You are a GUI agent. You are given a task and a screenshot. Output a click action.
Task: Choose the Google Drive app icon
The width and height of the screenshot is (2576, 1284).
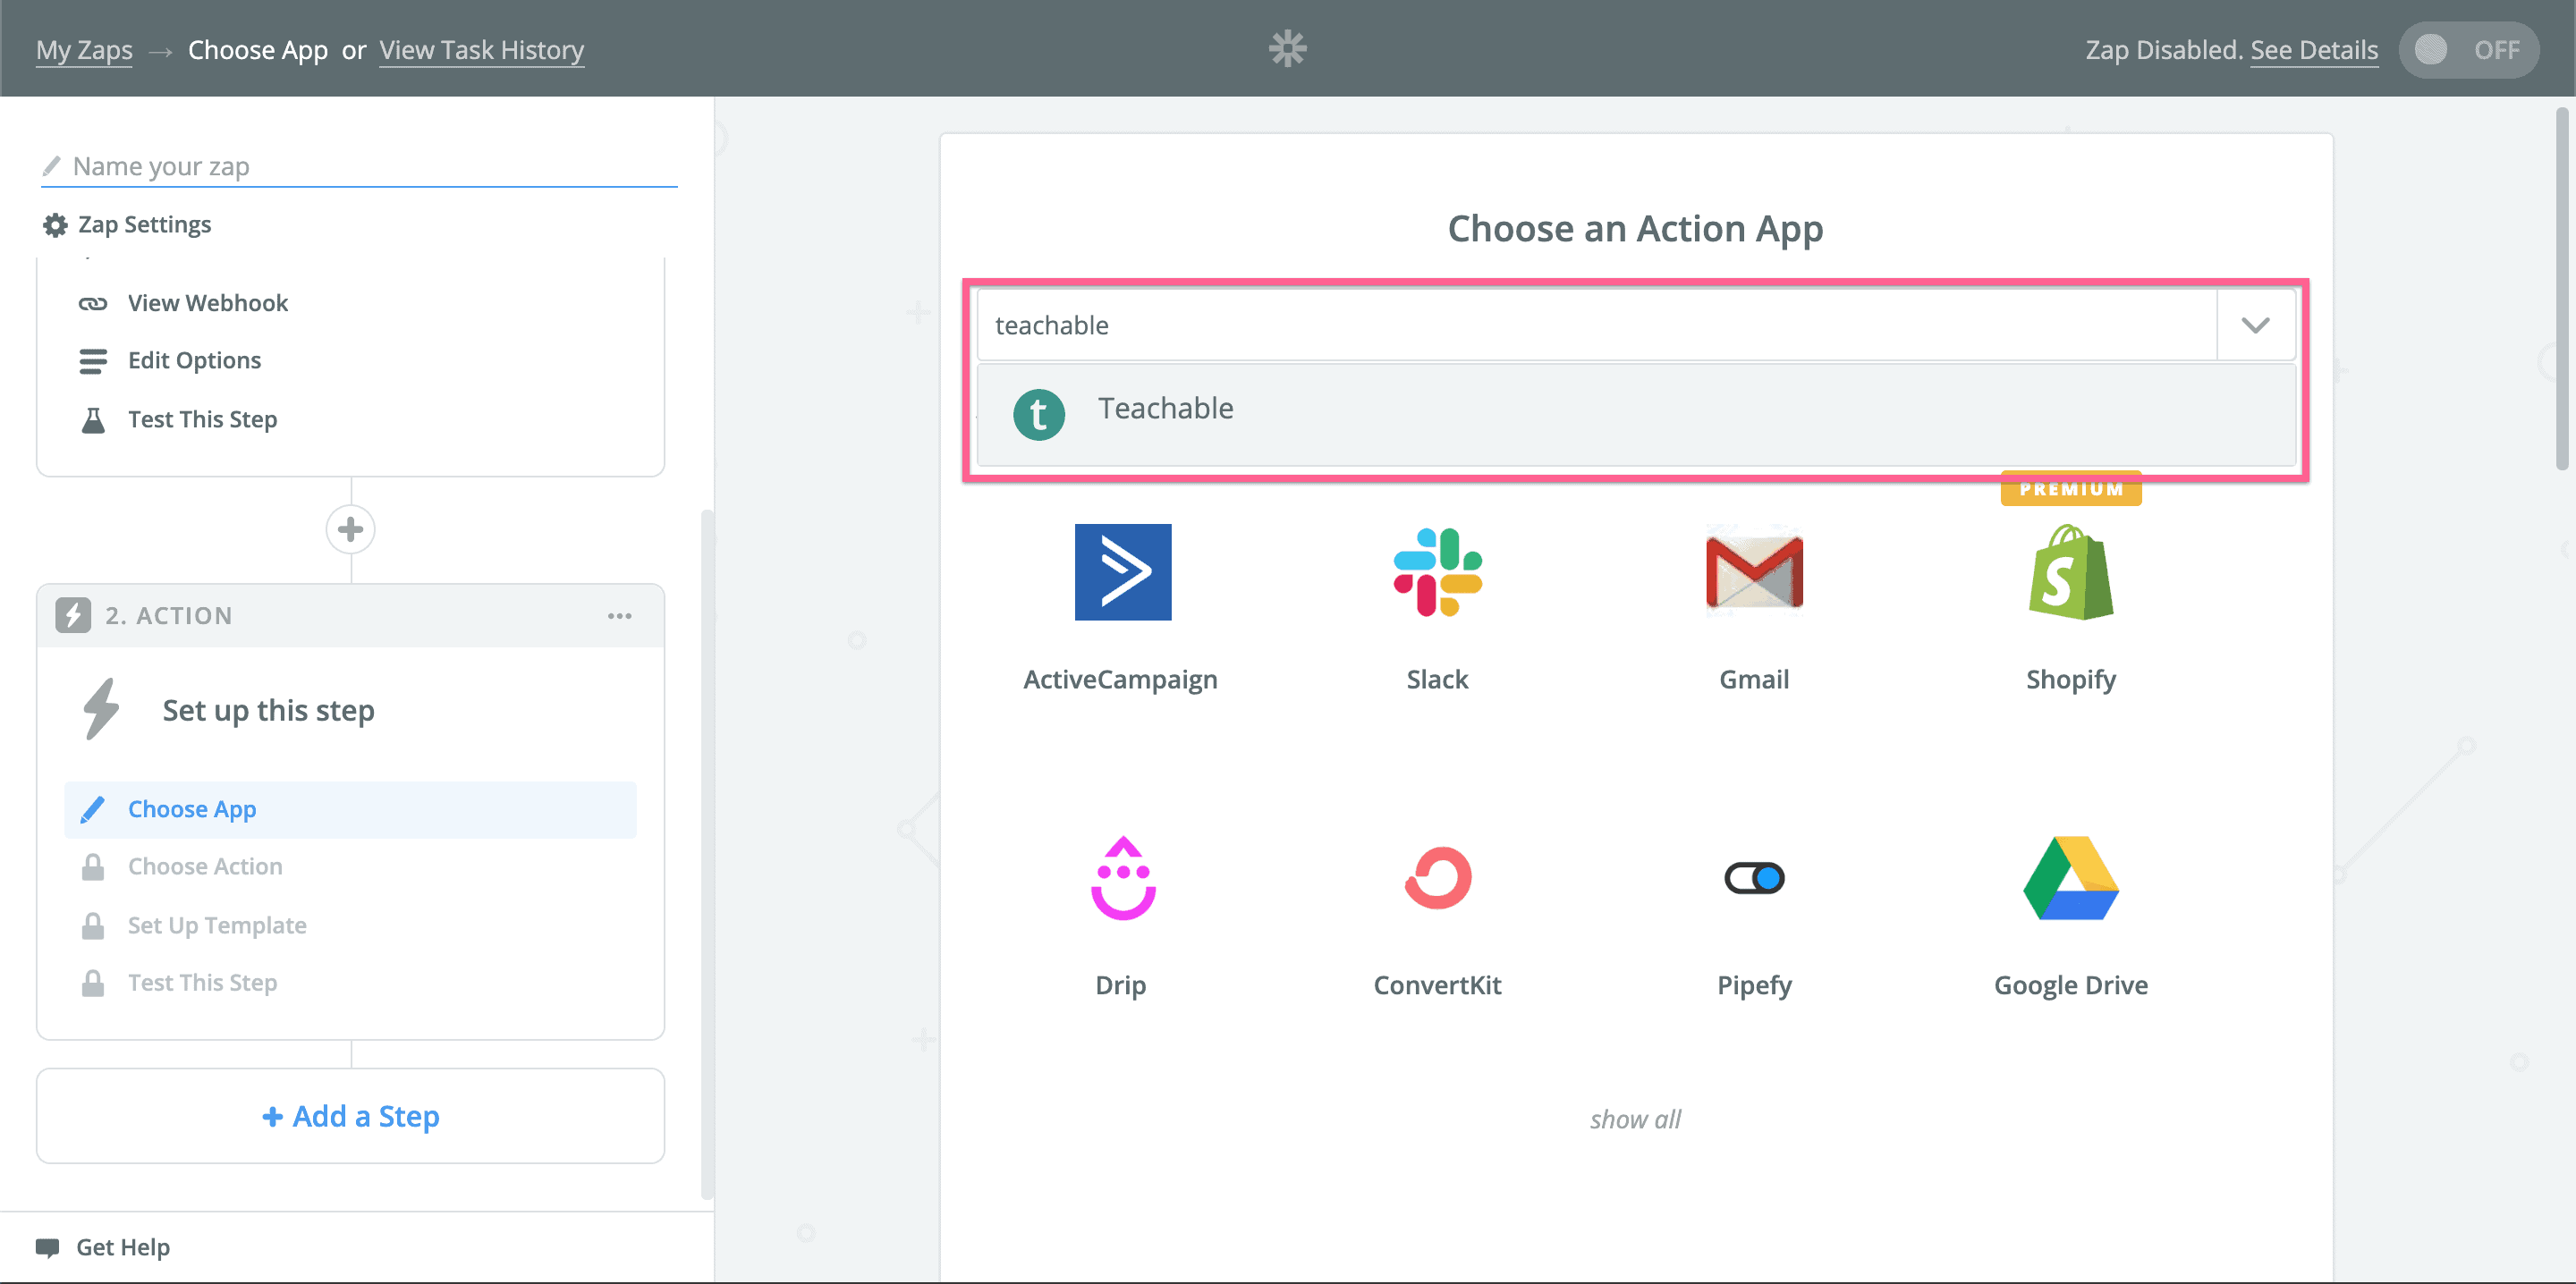[2070, 877]
